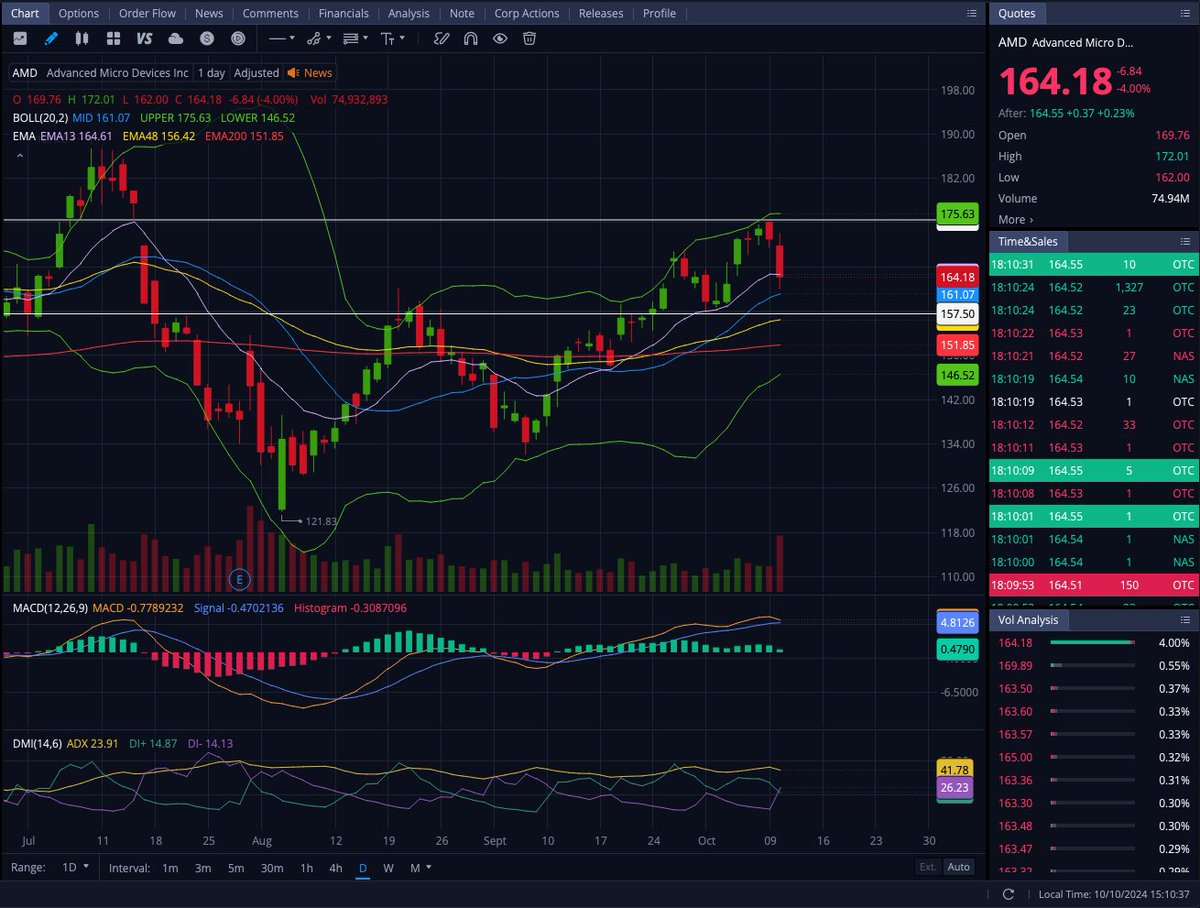Delete drawings with the trash icon
1200x908 pixels.
[x=529, y=38]
